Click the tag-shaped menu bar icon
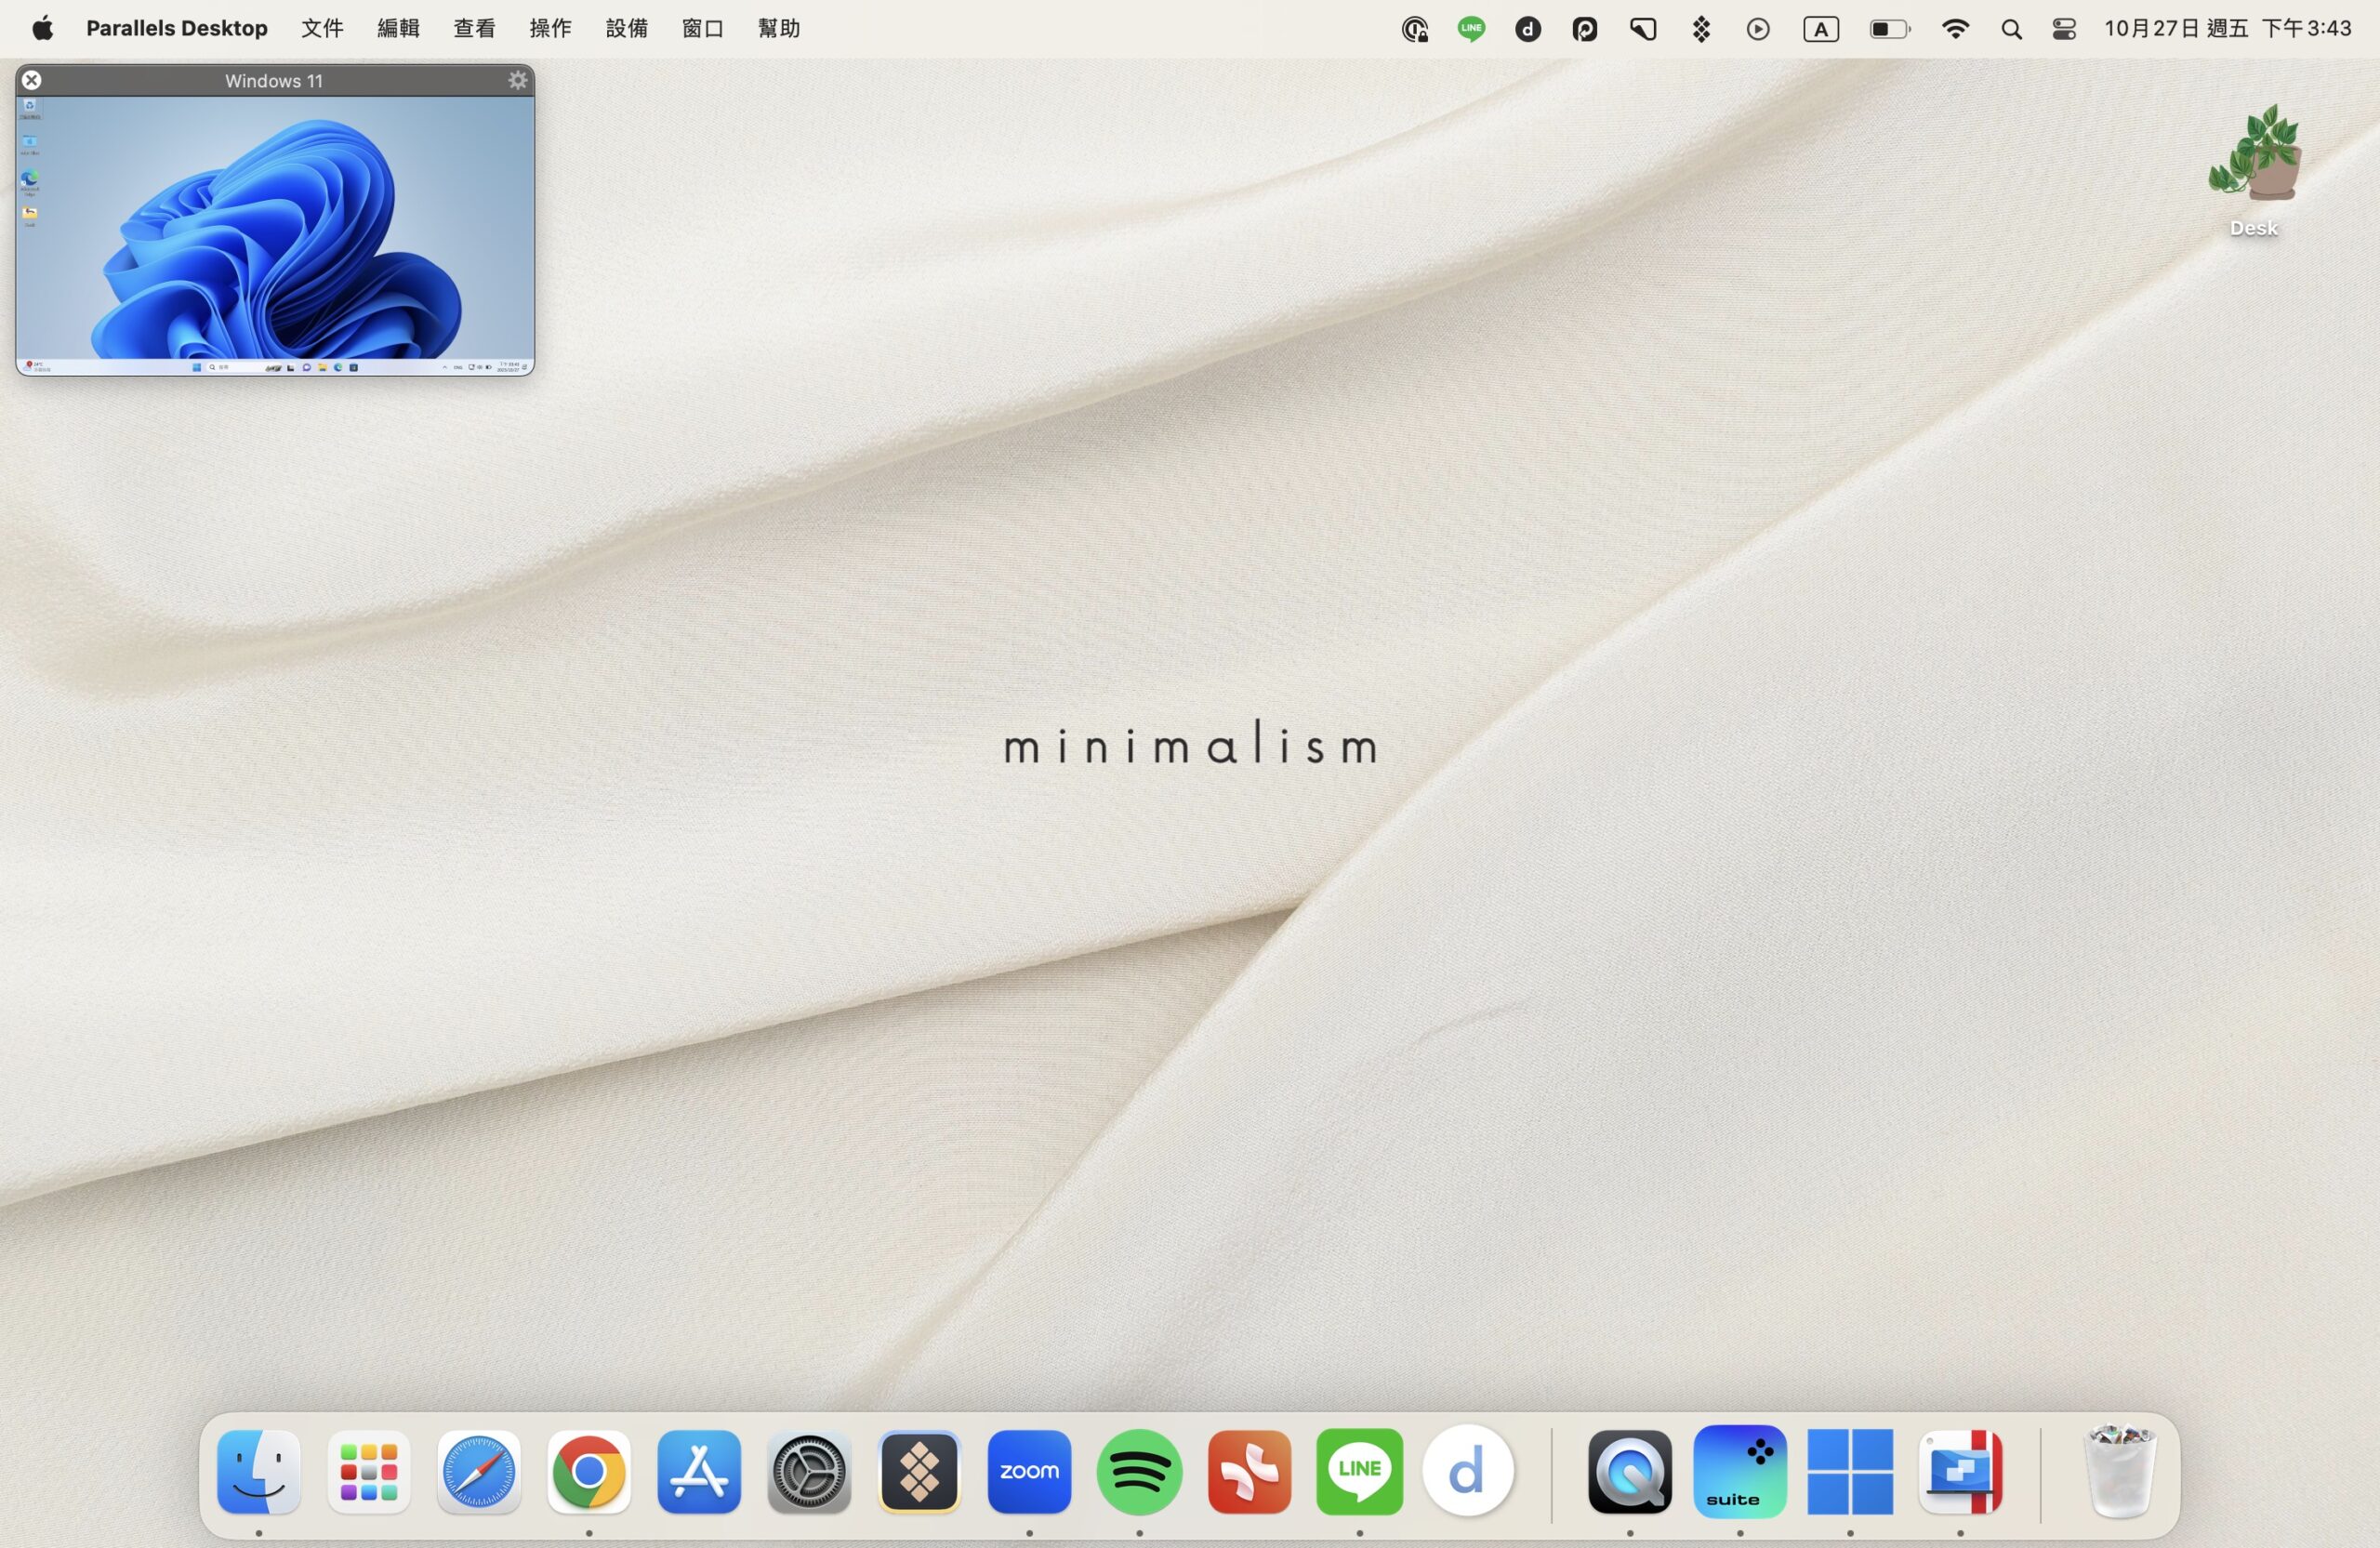This screenshot has height=1548, width=2380. coord(1643,29)
